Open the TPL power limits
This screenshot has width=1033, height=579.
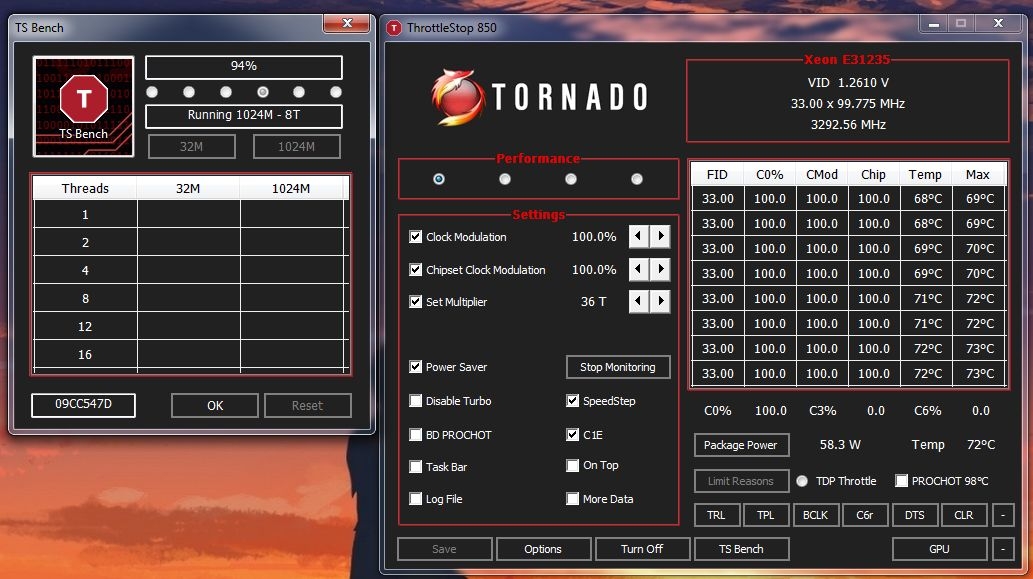[x=766, y=515]
